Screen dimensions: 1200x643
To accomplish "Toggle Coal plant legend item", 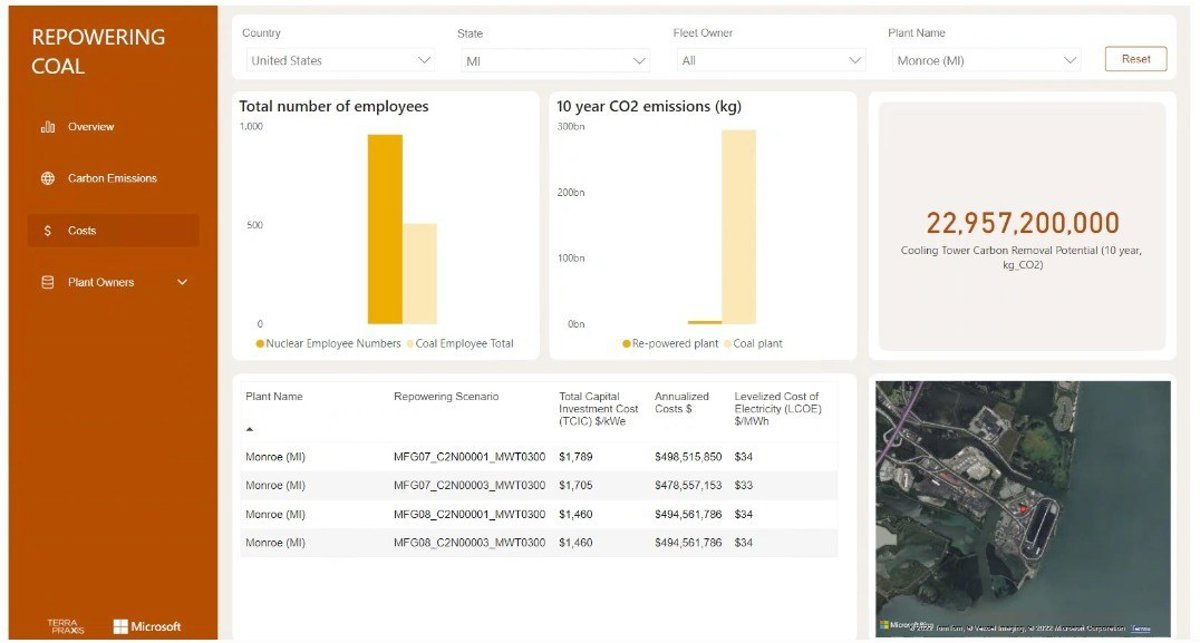I will [x=757, y=344].
